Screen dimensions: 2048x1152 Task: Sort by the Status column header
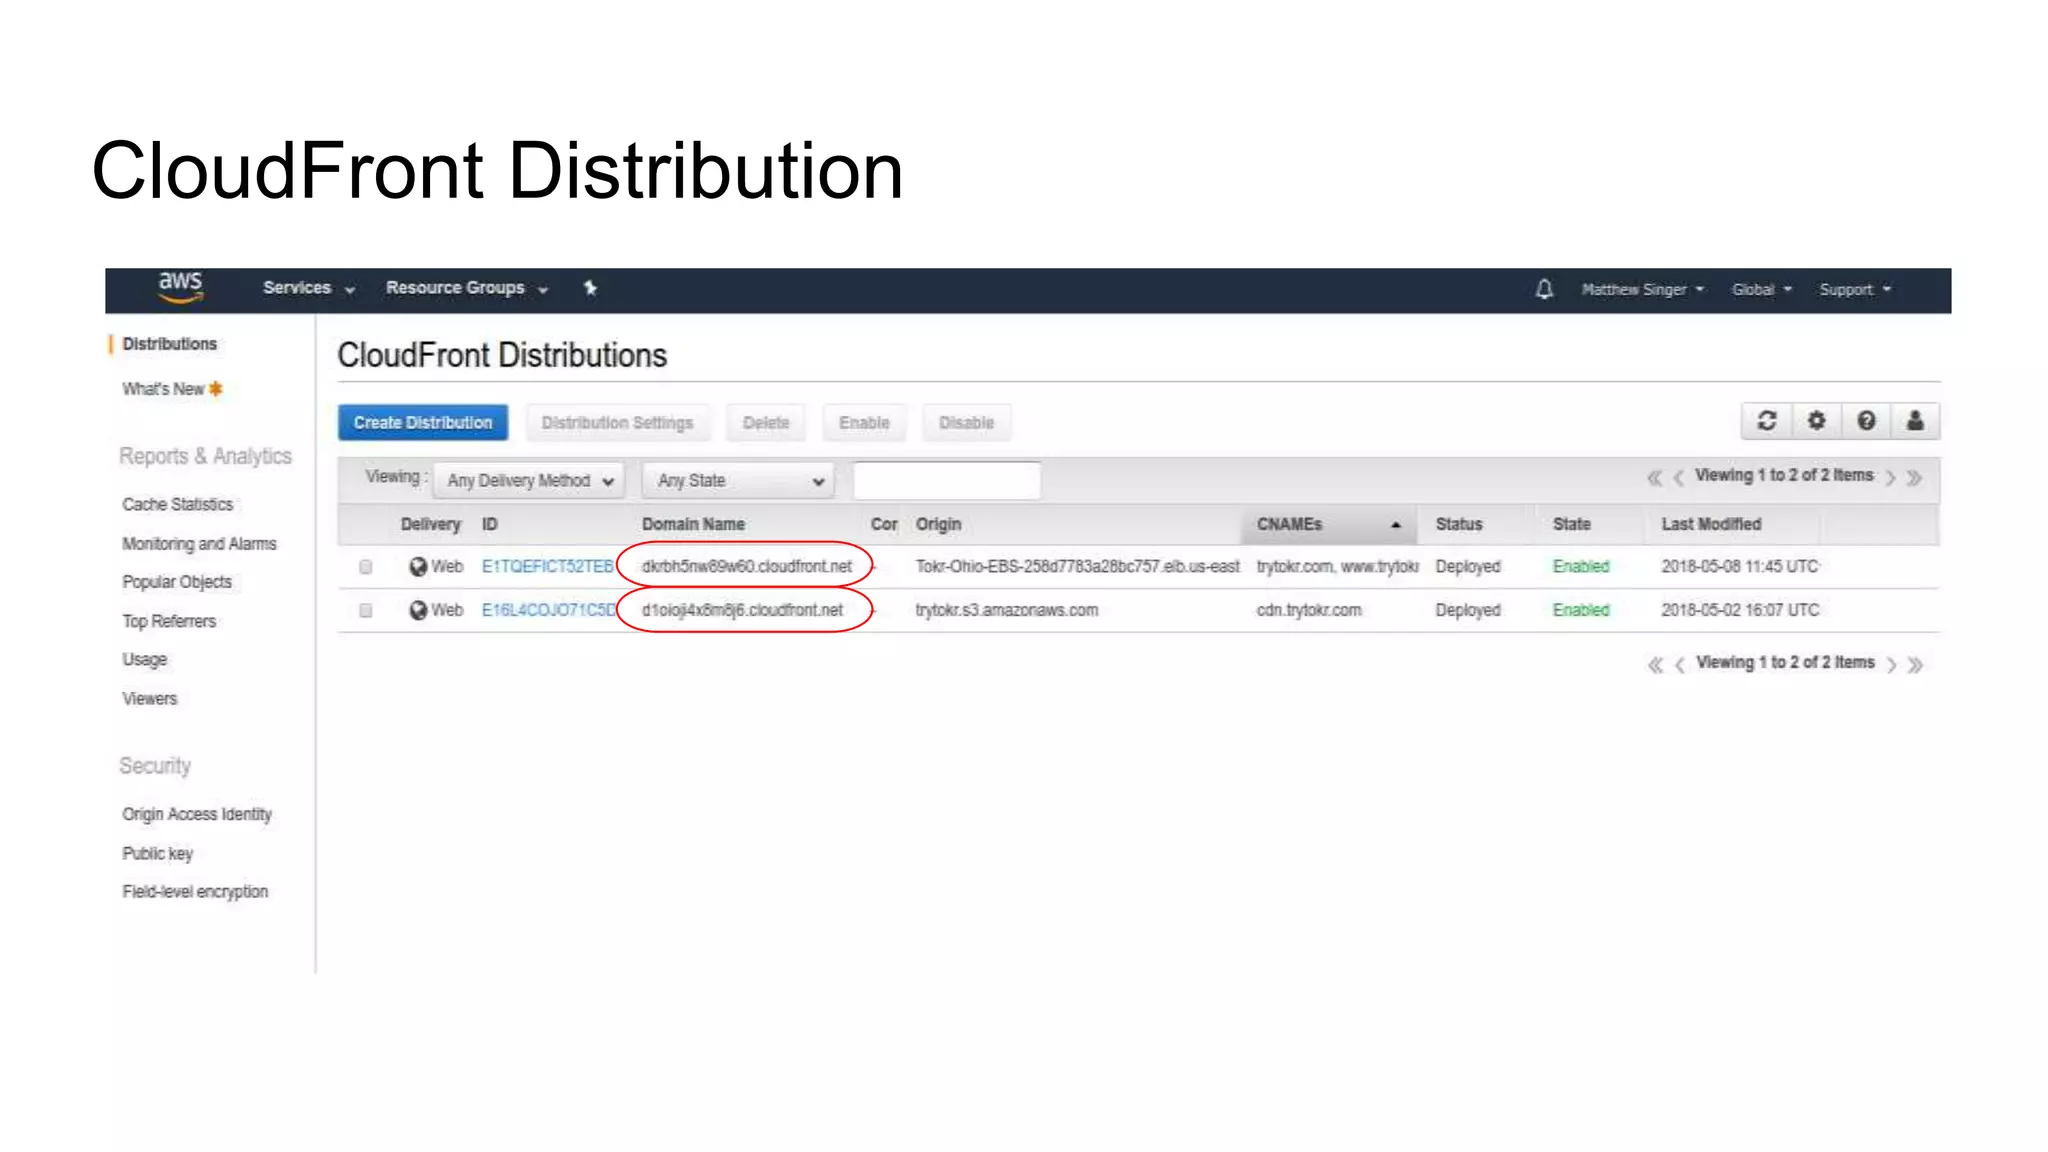coord(1459,525)
